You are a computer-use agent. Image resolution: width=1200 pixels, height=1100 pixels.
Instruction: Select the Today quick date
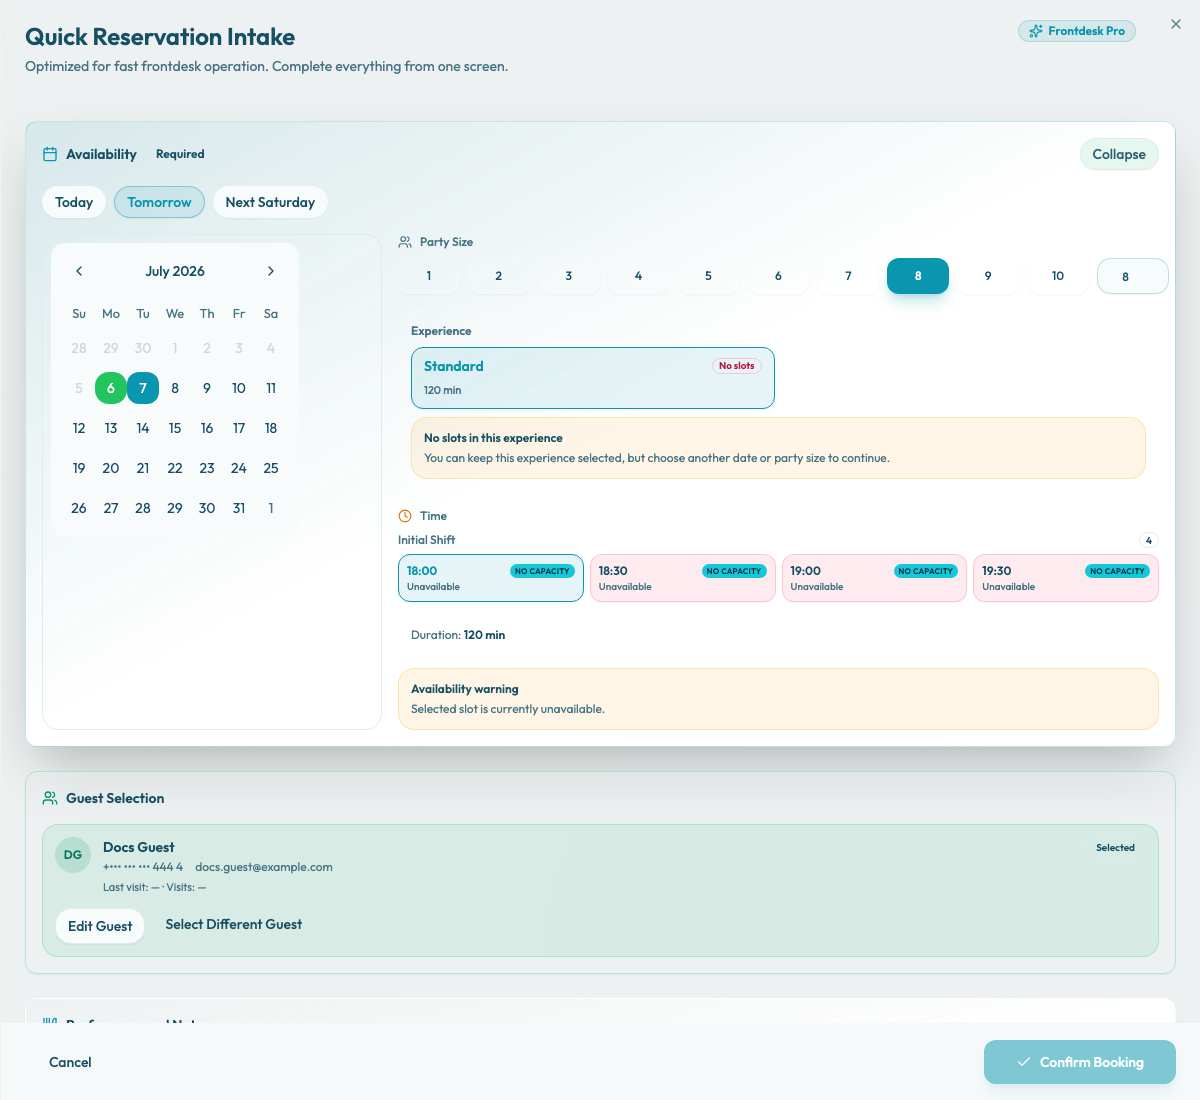click(x=74, y=202)
